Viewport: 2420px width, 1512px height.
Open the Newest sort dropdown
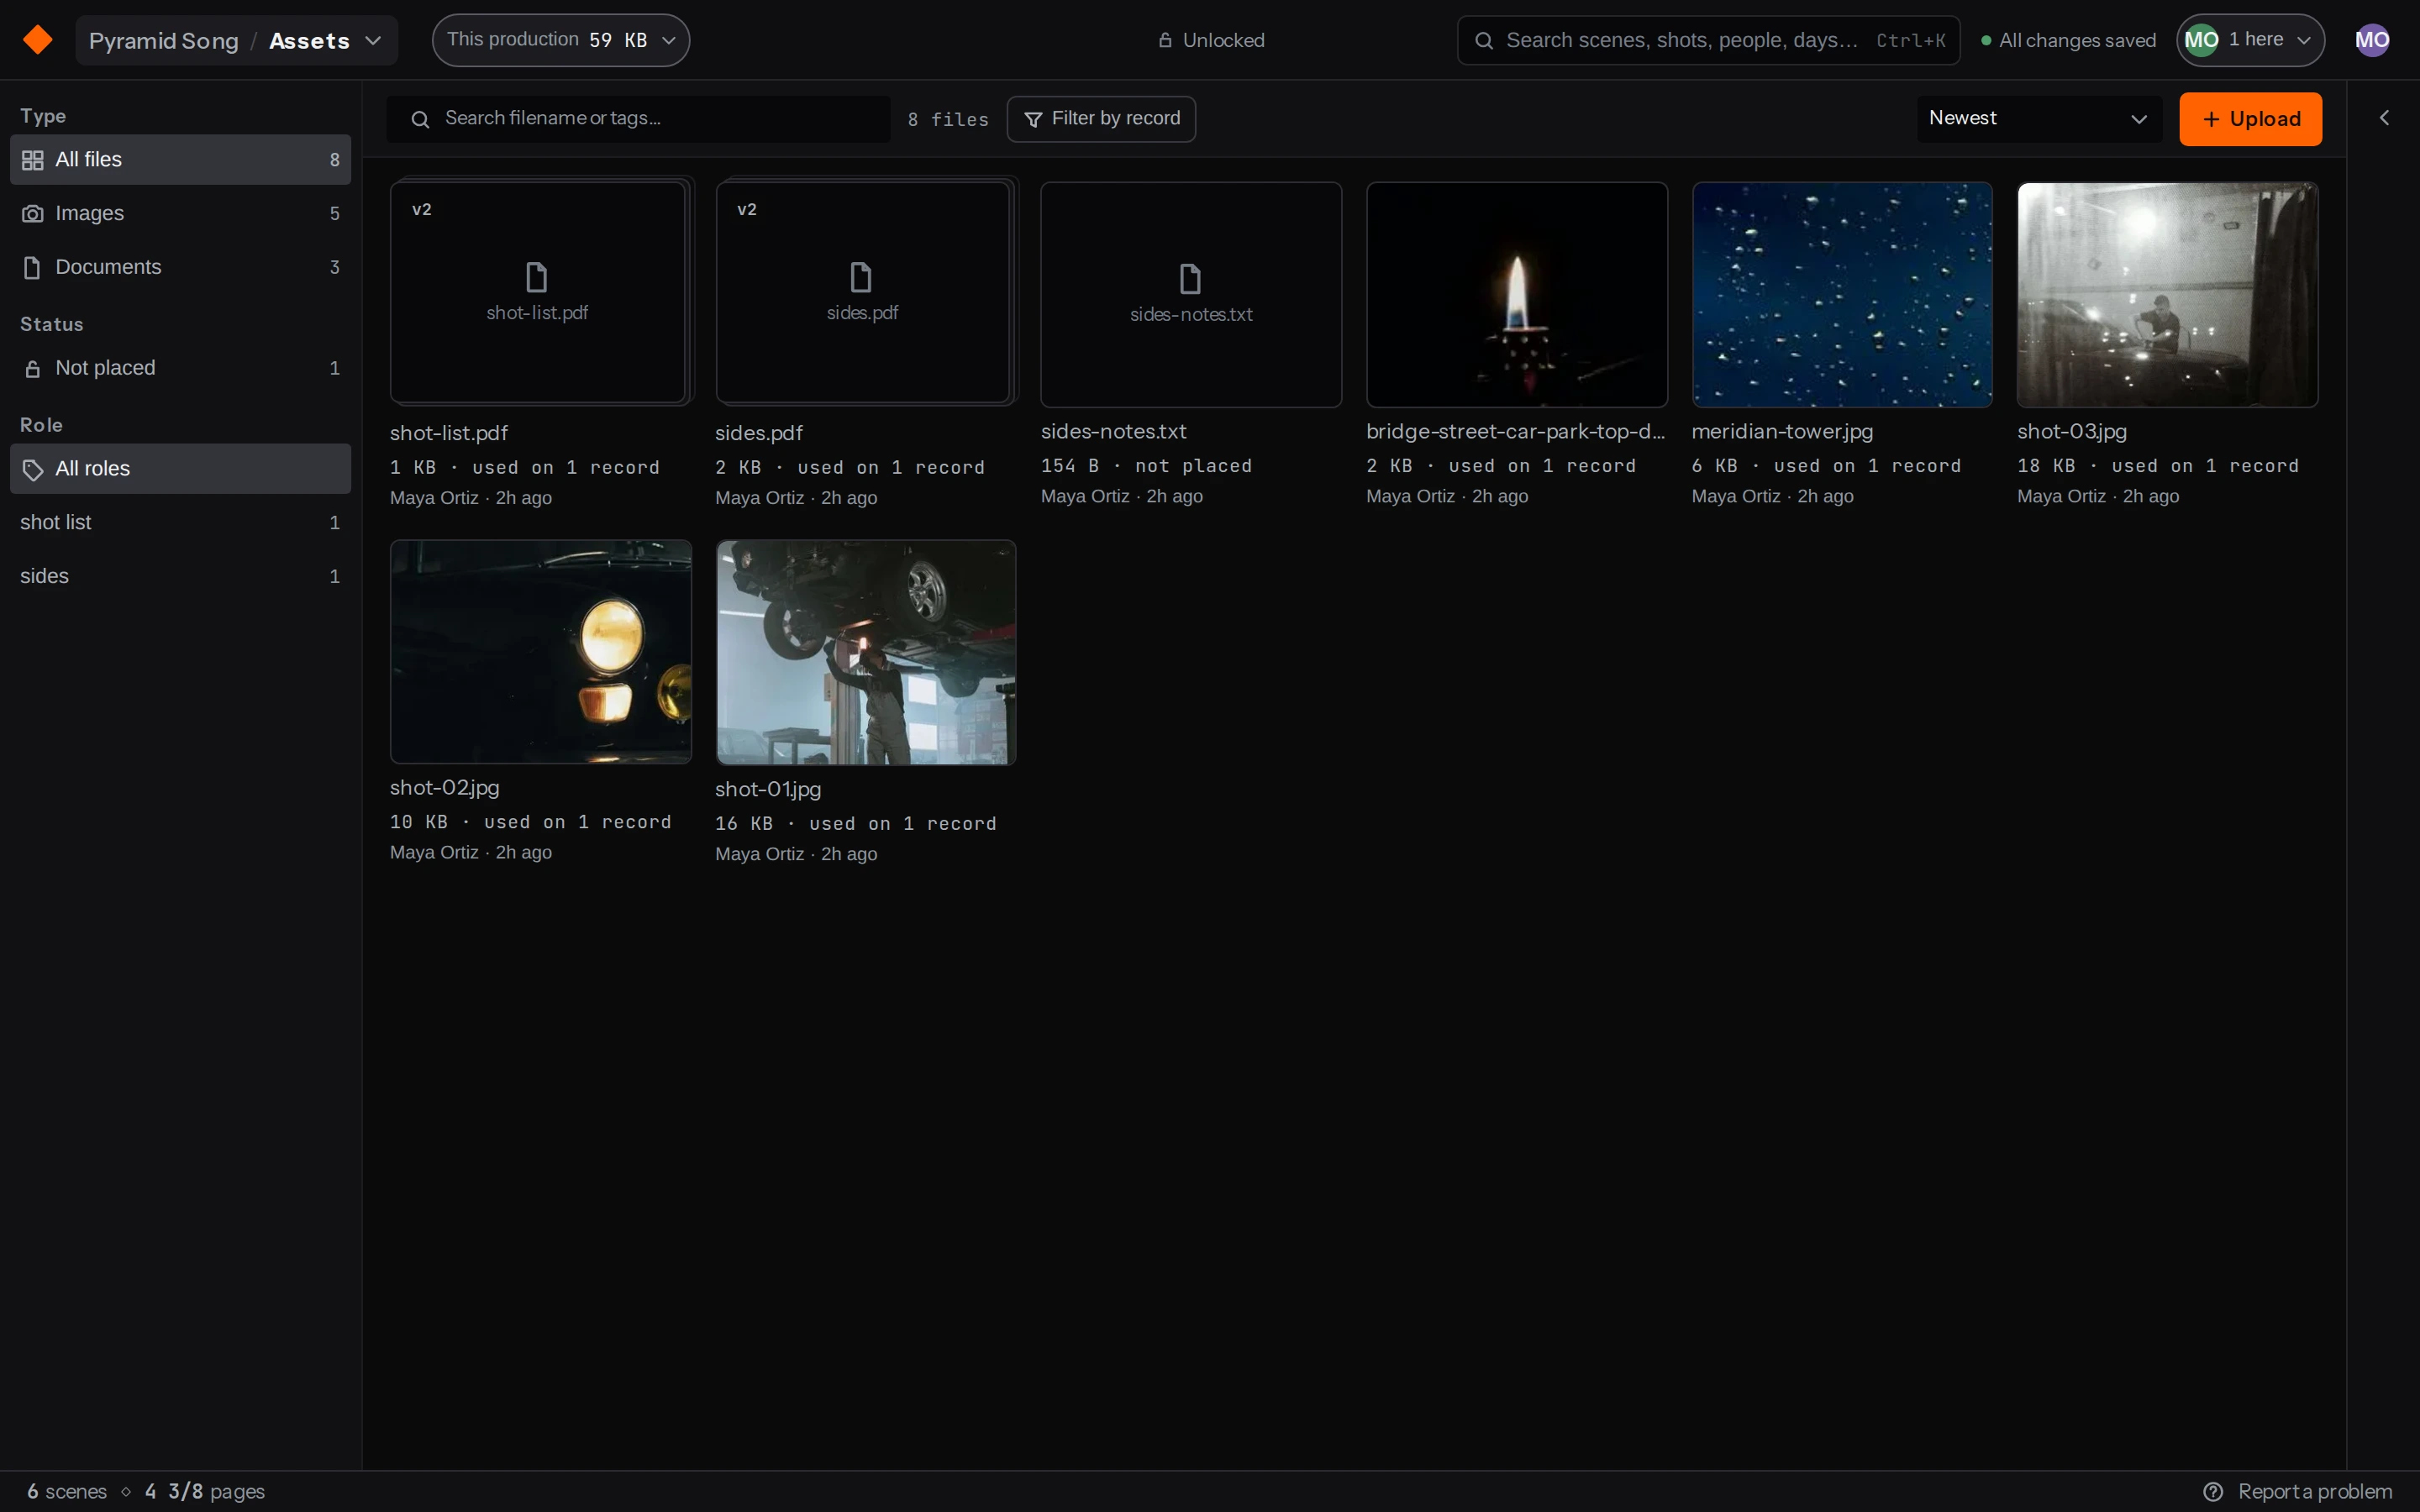coord(2038,119)
